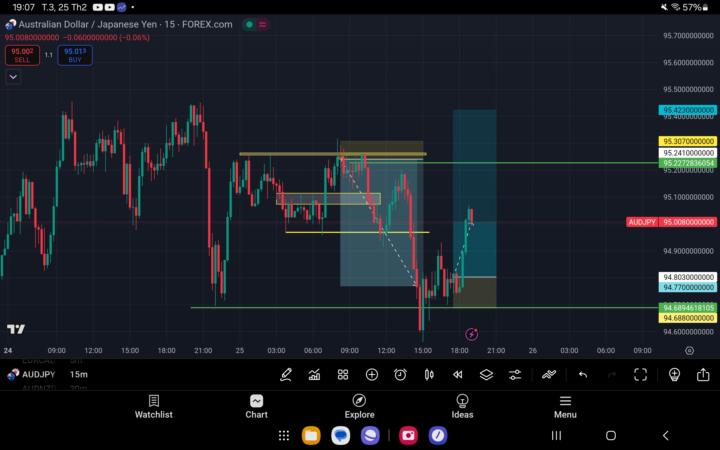Screen dimensions: 720x450
Task: Tap the plus-circle compare symbol icon
Action: [372, 375]
